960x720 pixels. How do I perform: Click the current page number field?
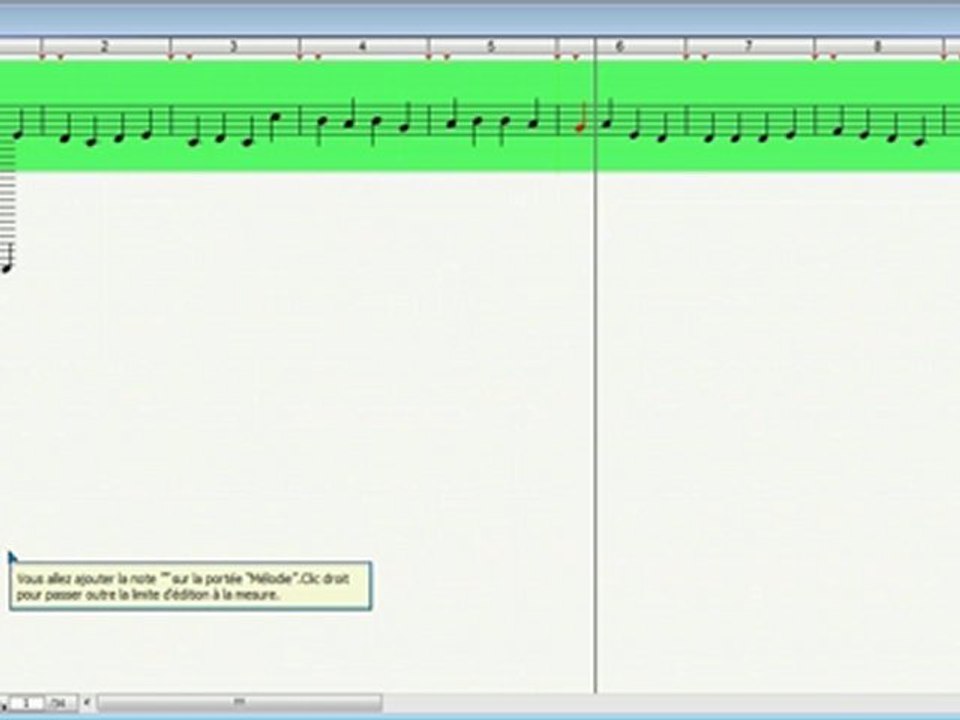[x=26, y=703]
